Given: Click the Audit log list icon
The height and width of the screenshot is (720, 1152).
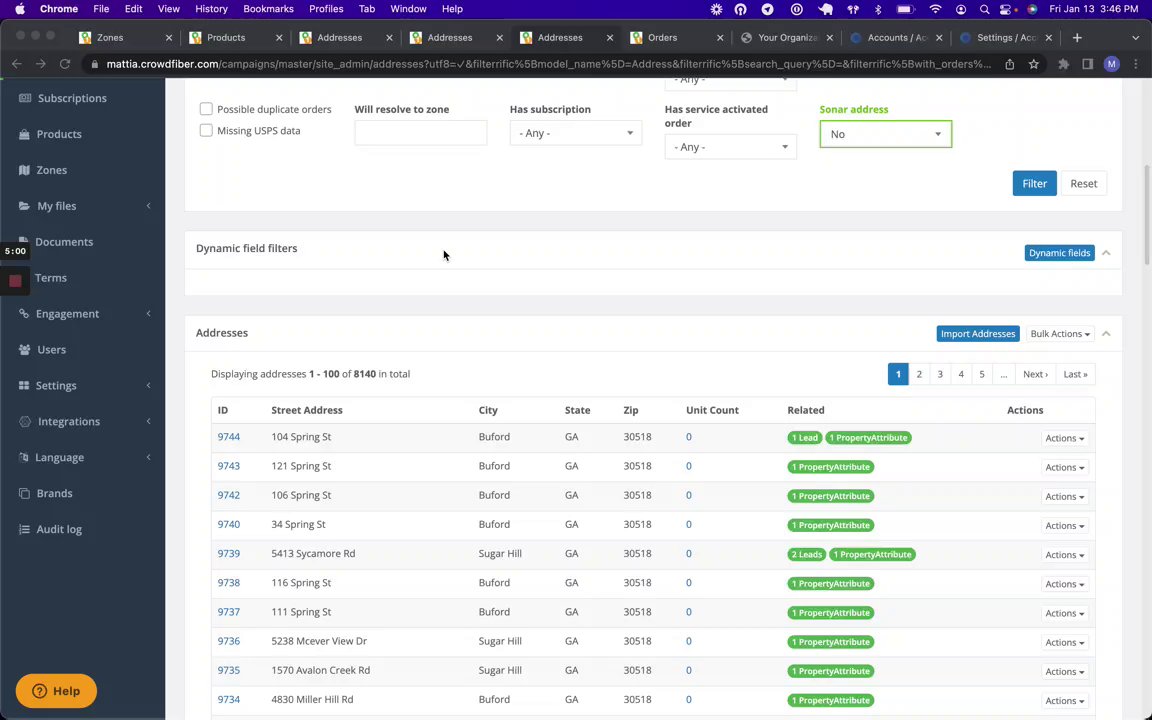Looking at the screenshot, I should coord(24,529).
